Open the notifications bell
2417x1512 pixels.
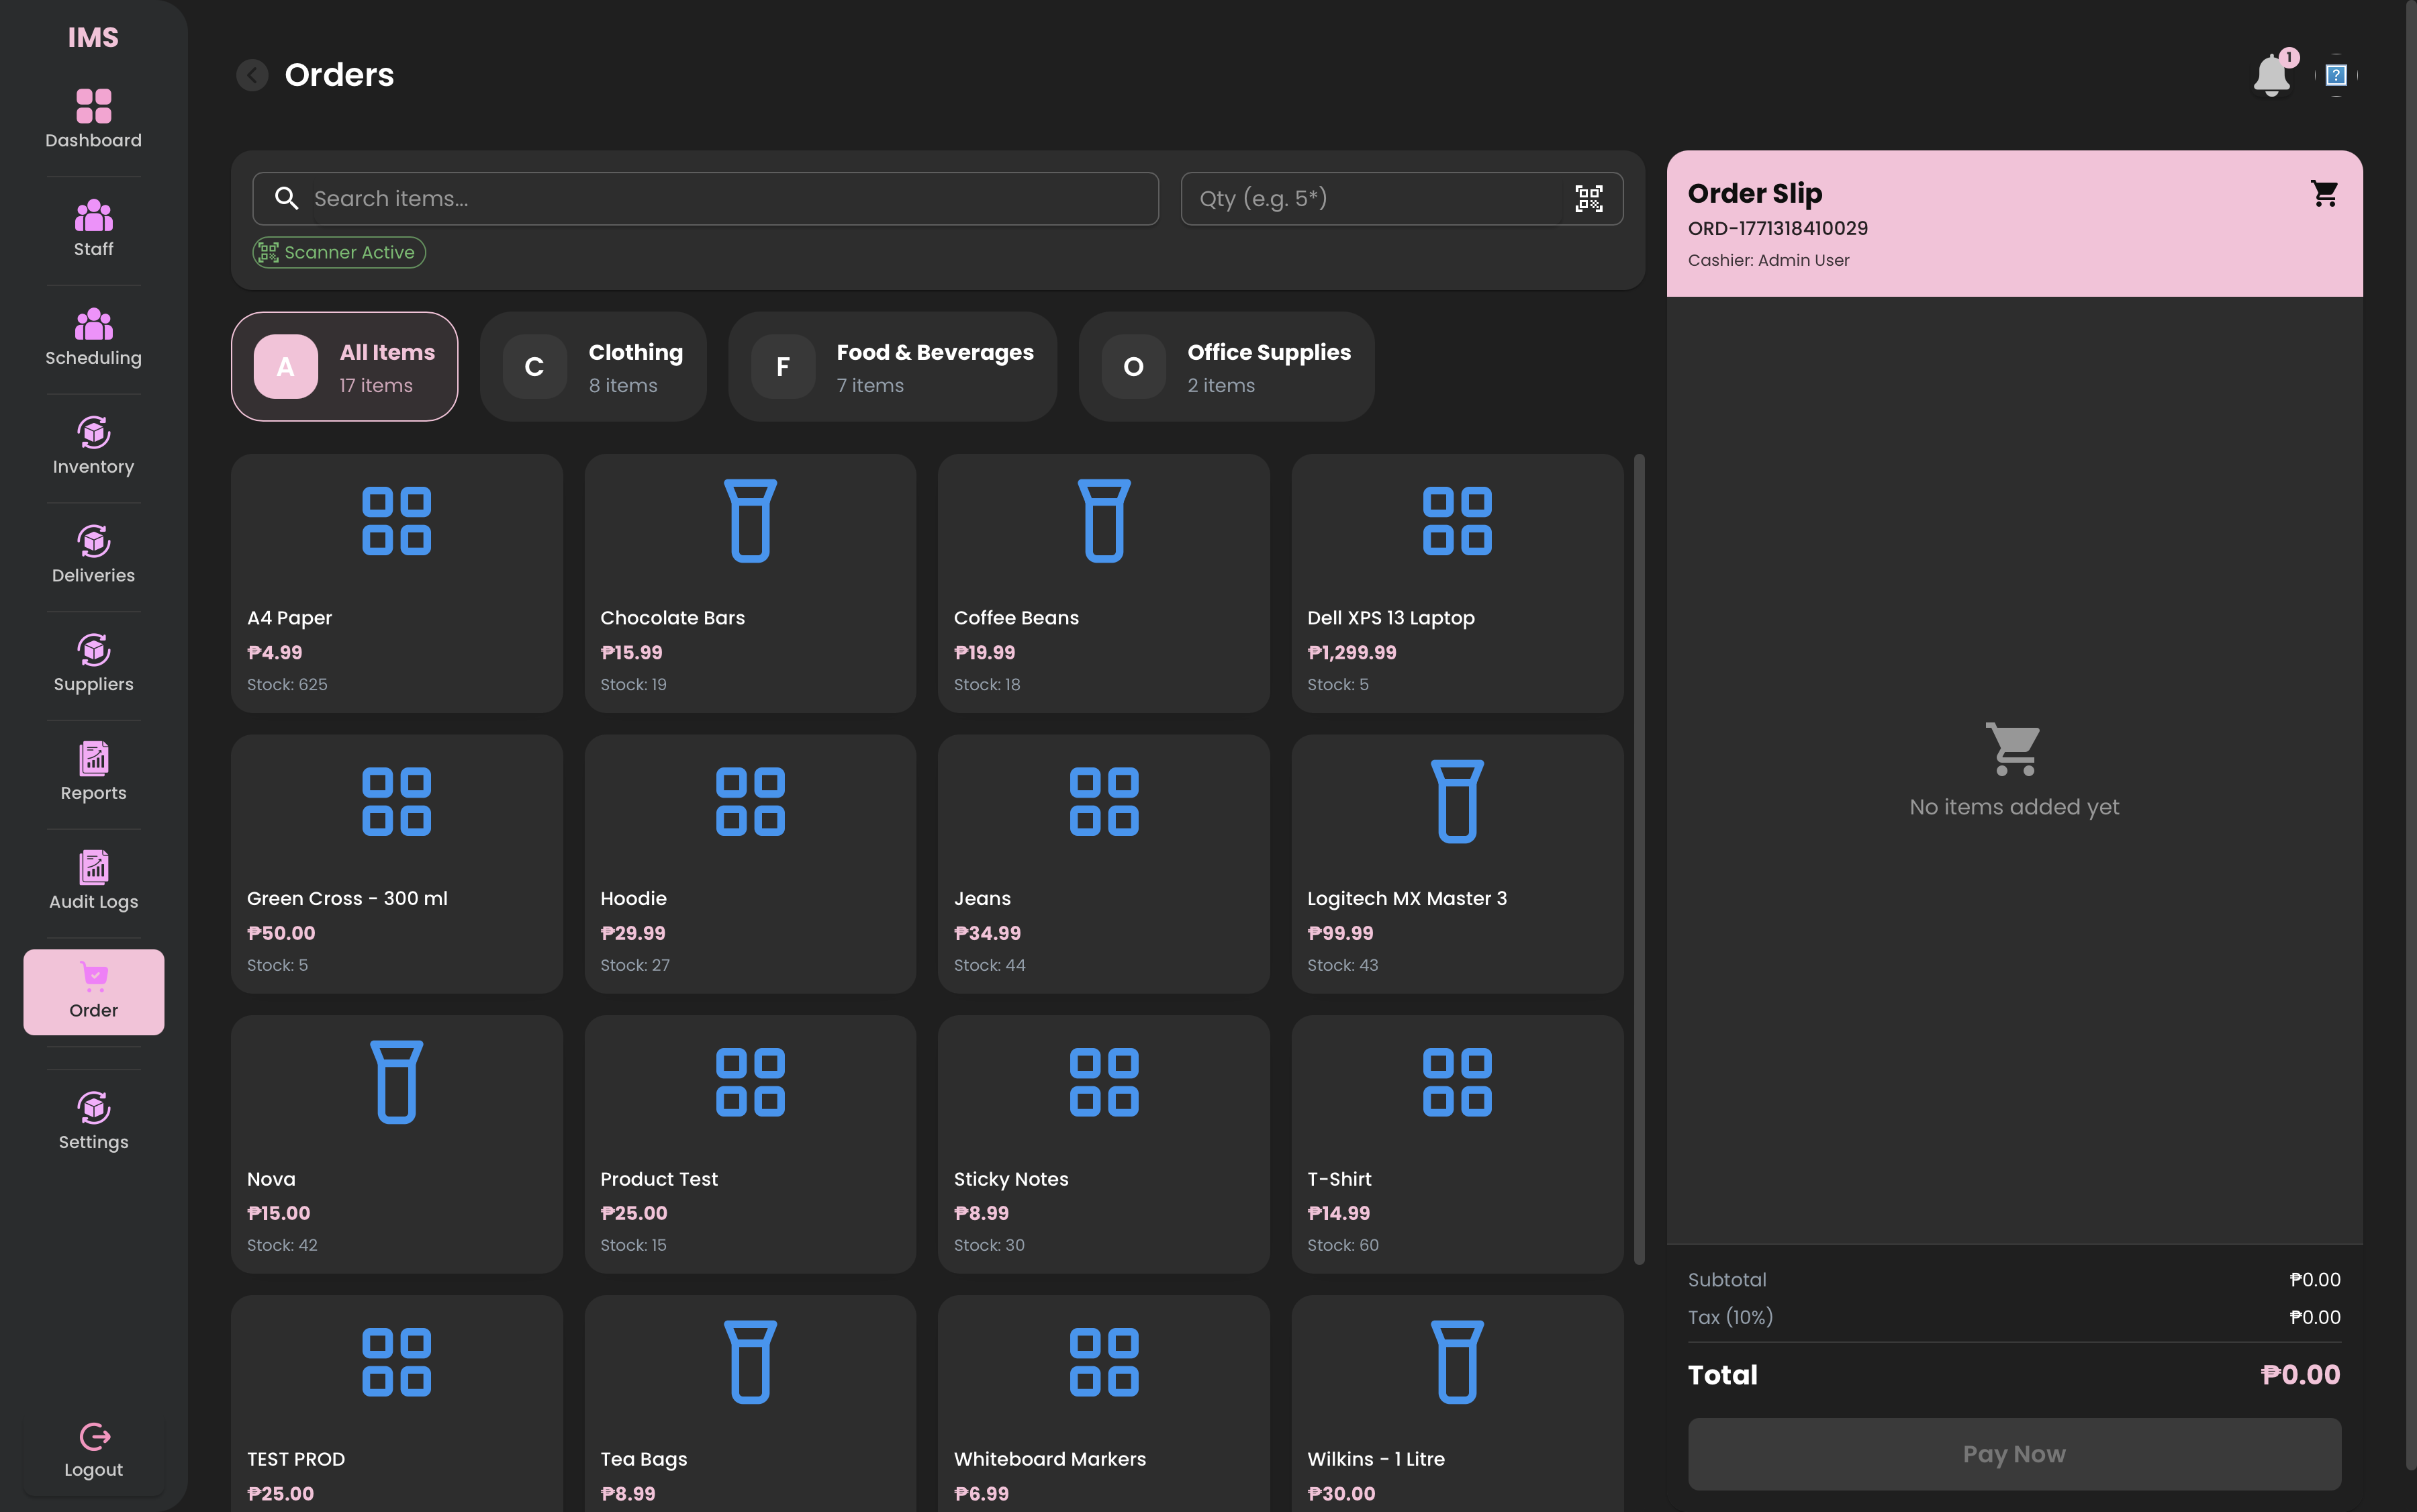[x=2272, y=75]
